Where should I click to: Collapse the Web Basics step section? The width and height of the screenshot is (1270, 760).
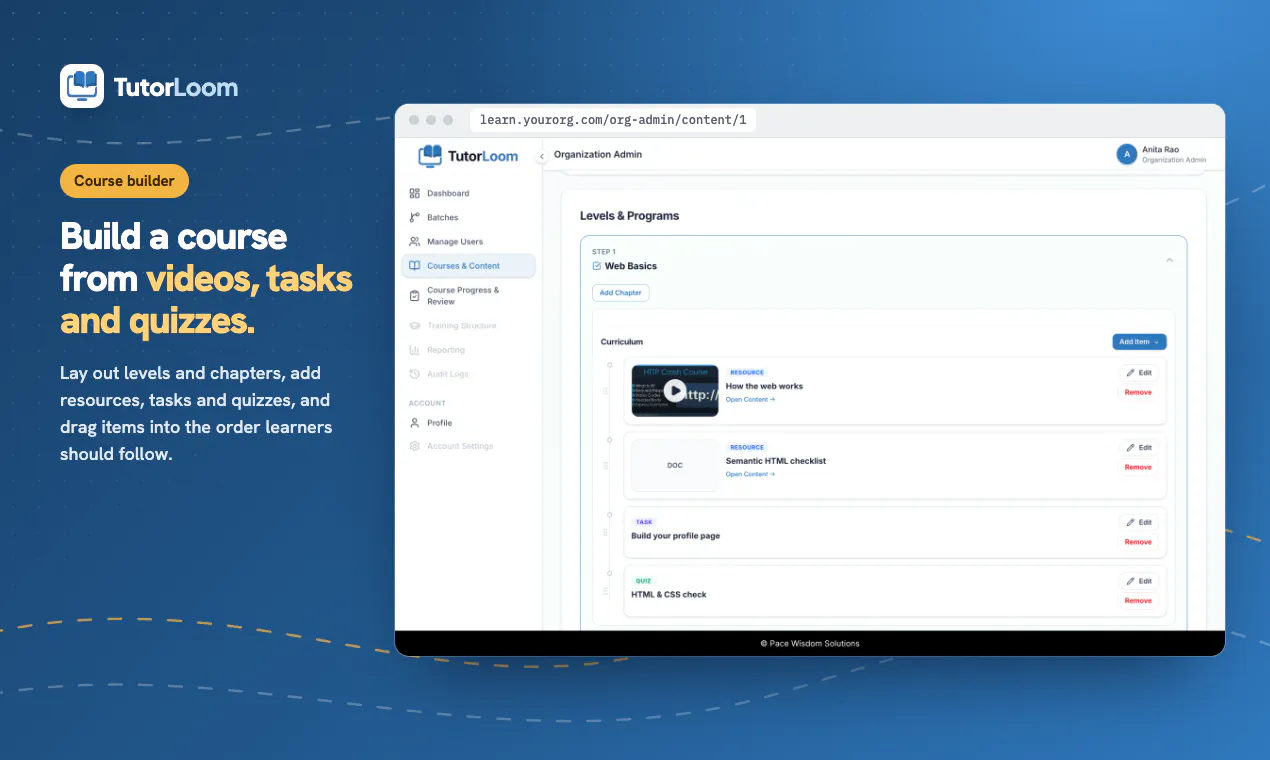(x=1169, y=260)
